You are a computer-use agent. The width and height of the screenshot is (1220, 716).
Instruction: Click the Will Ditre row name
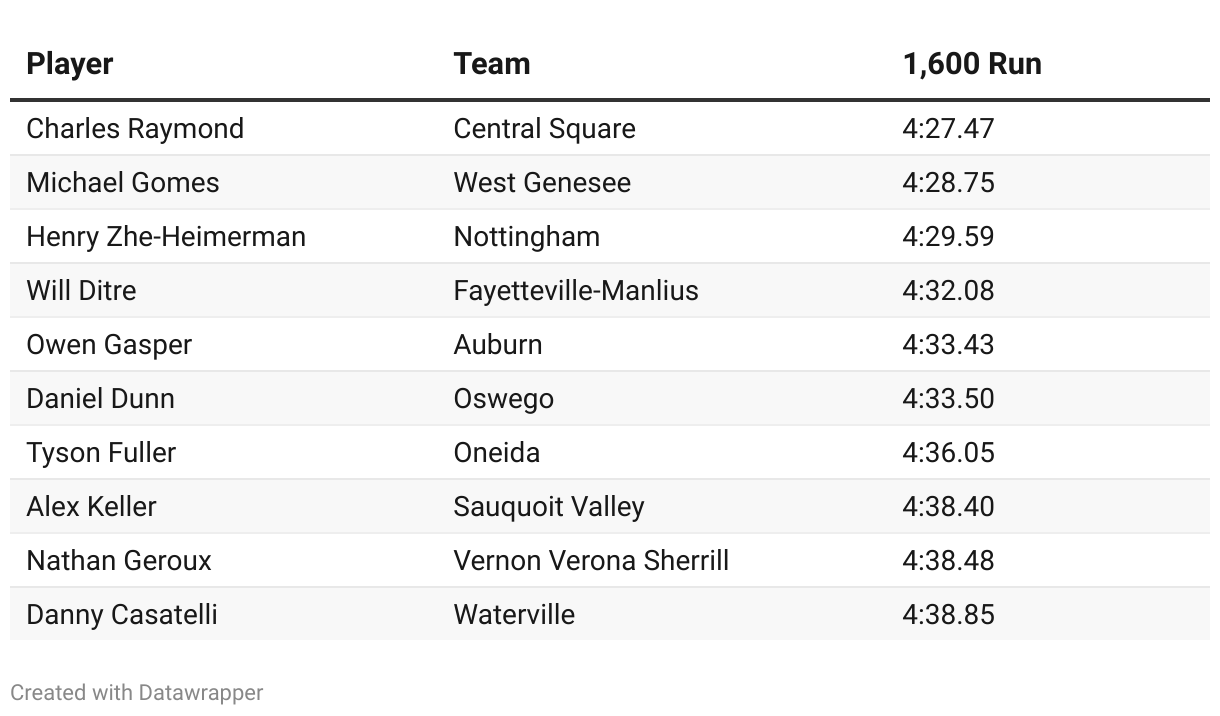[81, 291]
